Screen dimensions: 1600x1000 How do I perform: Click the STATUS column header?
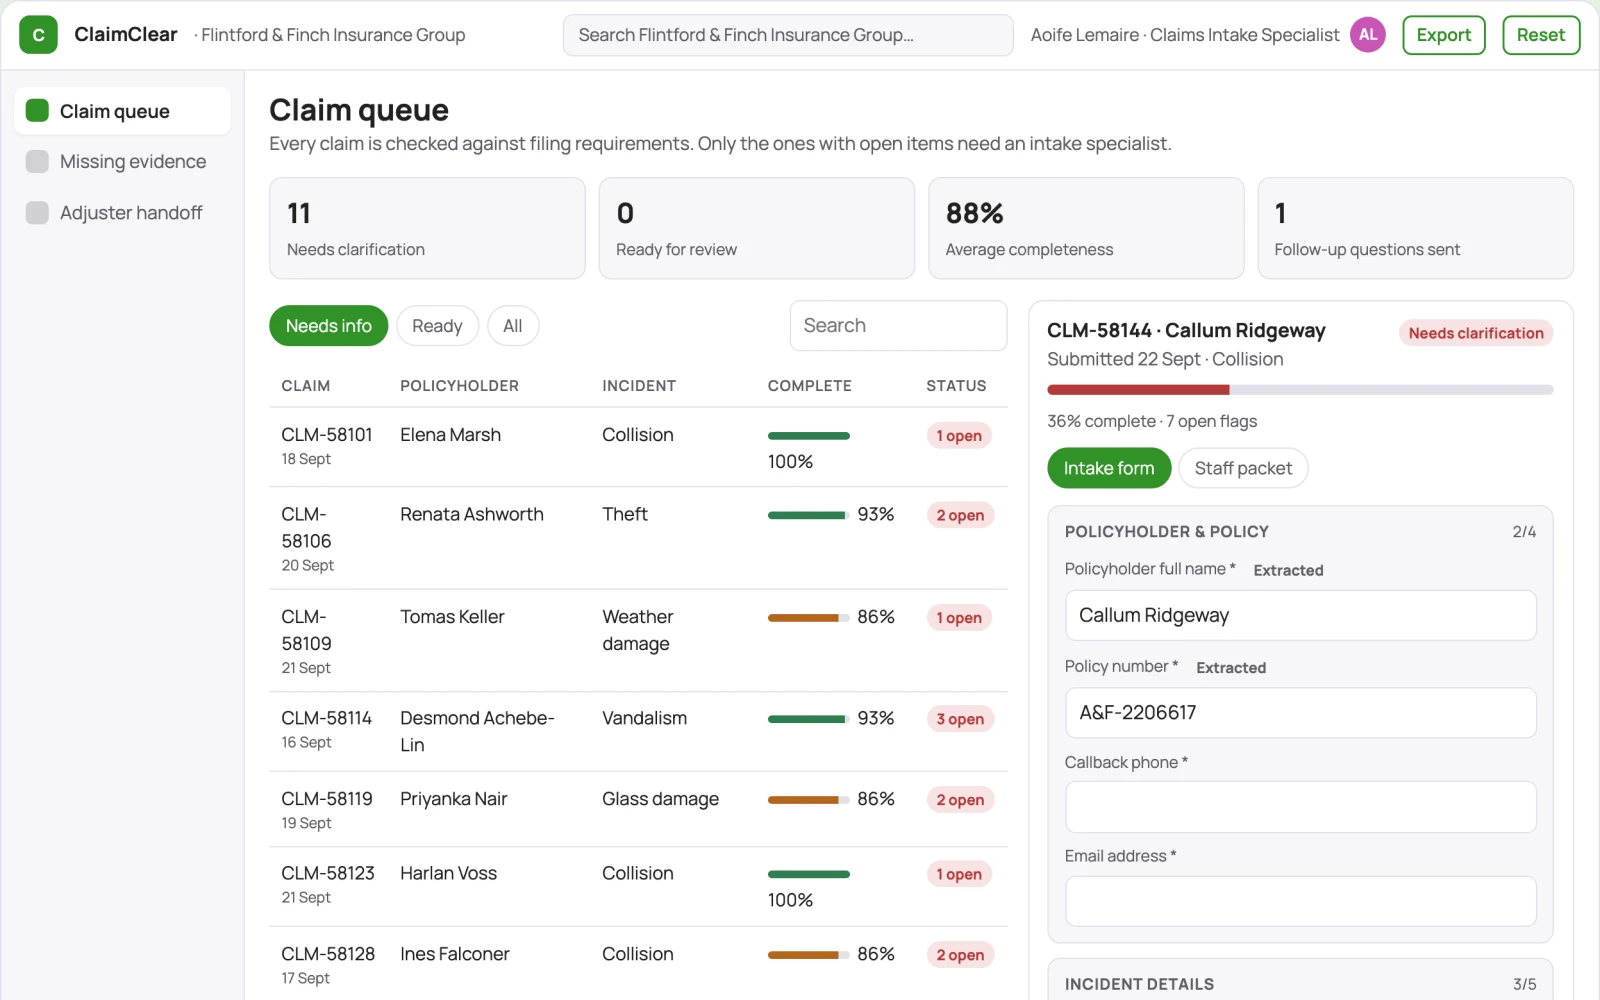click(956, 386)
